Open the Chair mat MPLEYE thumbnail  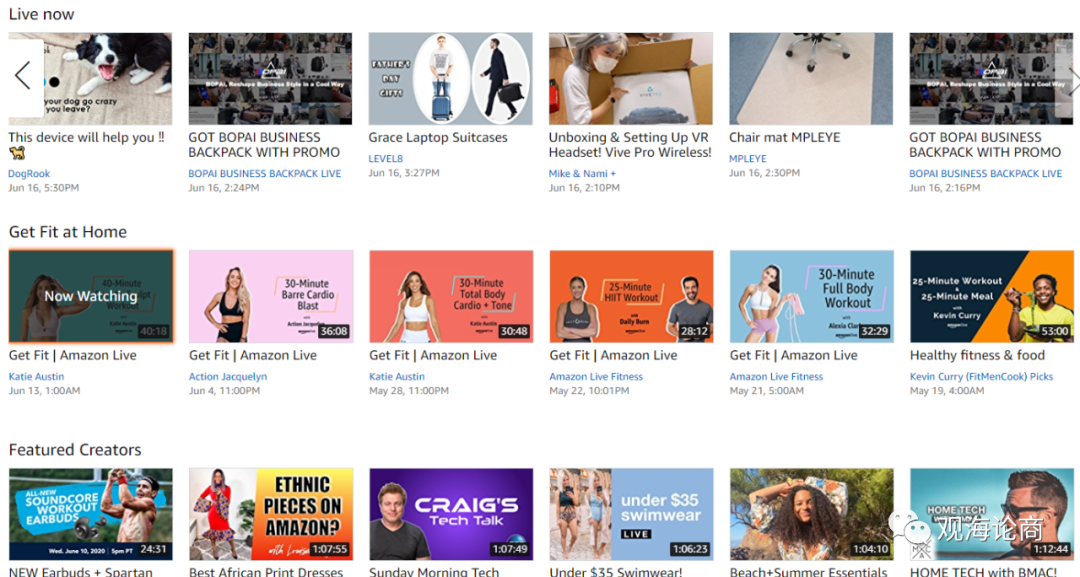pos(811,78)
